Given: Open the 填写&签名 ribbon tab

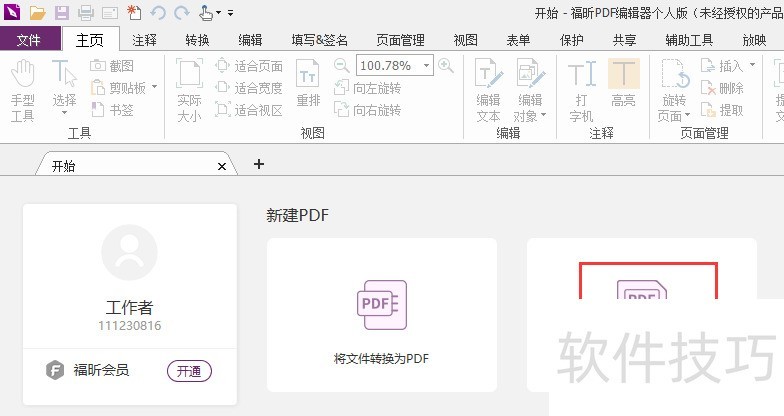Looking at the screenshot, I should tap(320, 40).
